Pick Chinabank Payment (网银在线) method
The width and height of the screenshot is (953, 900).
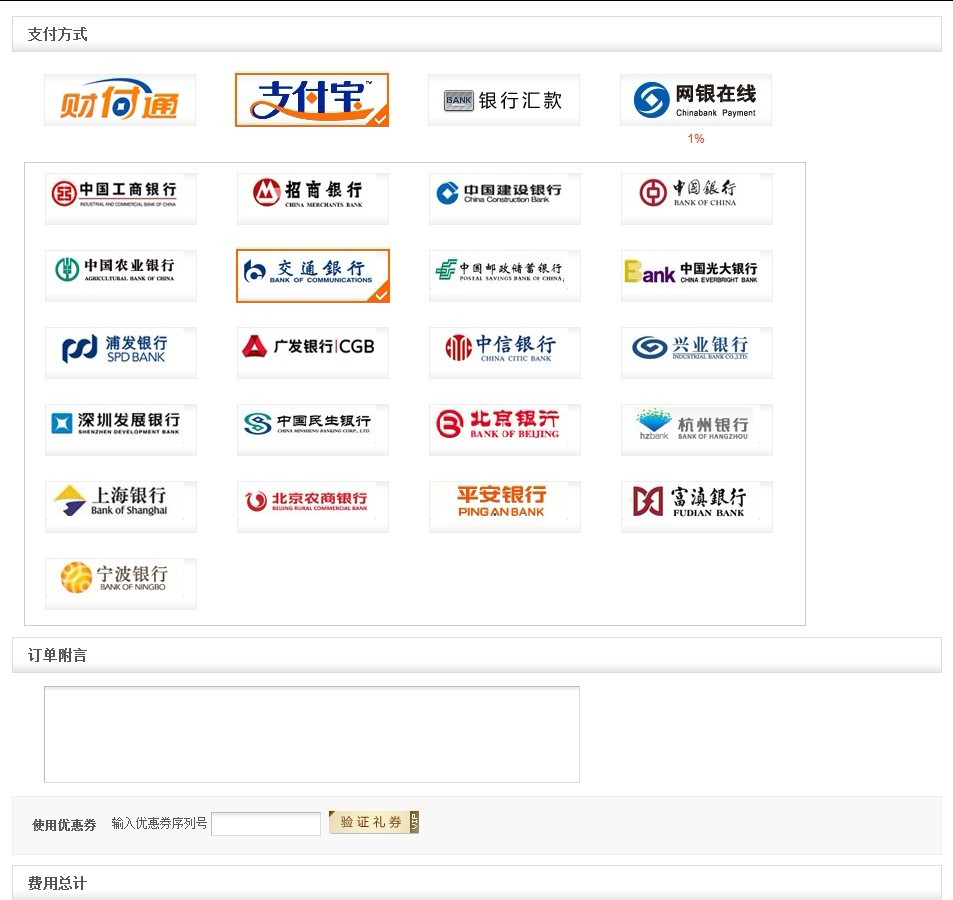pyautogui.click(x=696, y=100)
